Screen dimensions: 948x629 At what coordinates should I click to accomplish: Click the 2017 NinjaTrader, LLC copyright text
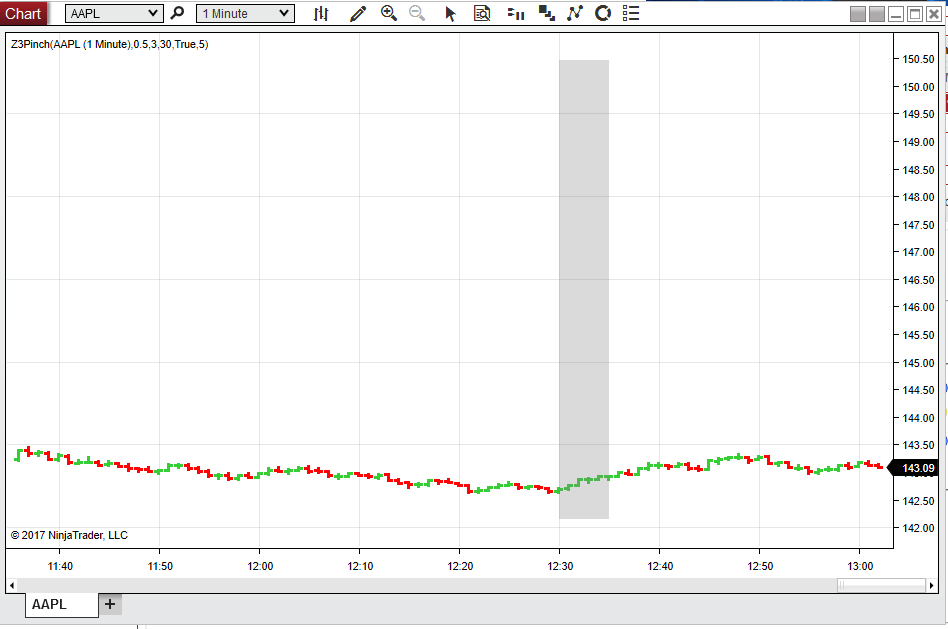[70, 535]
